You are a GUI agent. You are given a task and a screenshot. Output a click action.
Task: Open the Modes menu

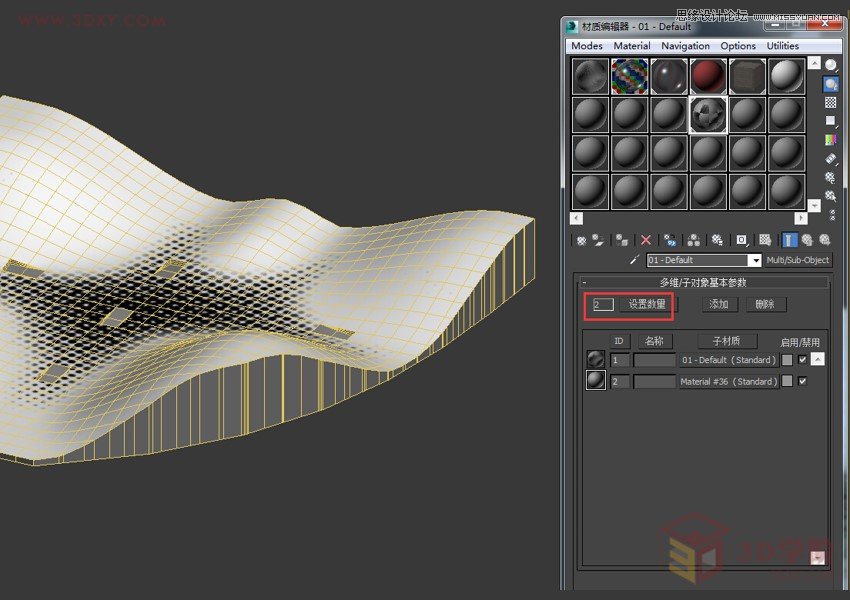click(x=587, y=46)
